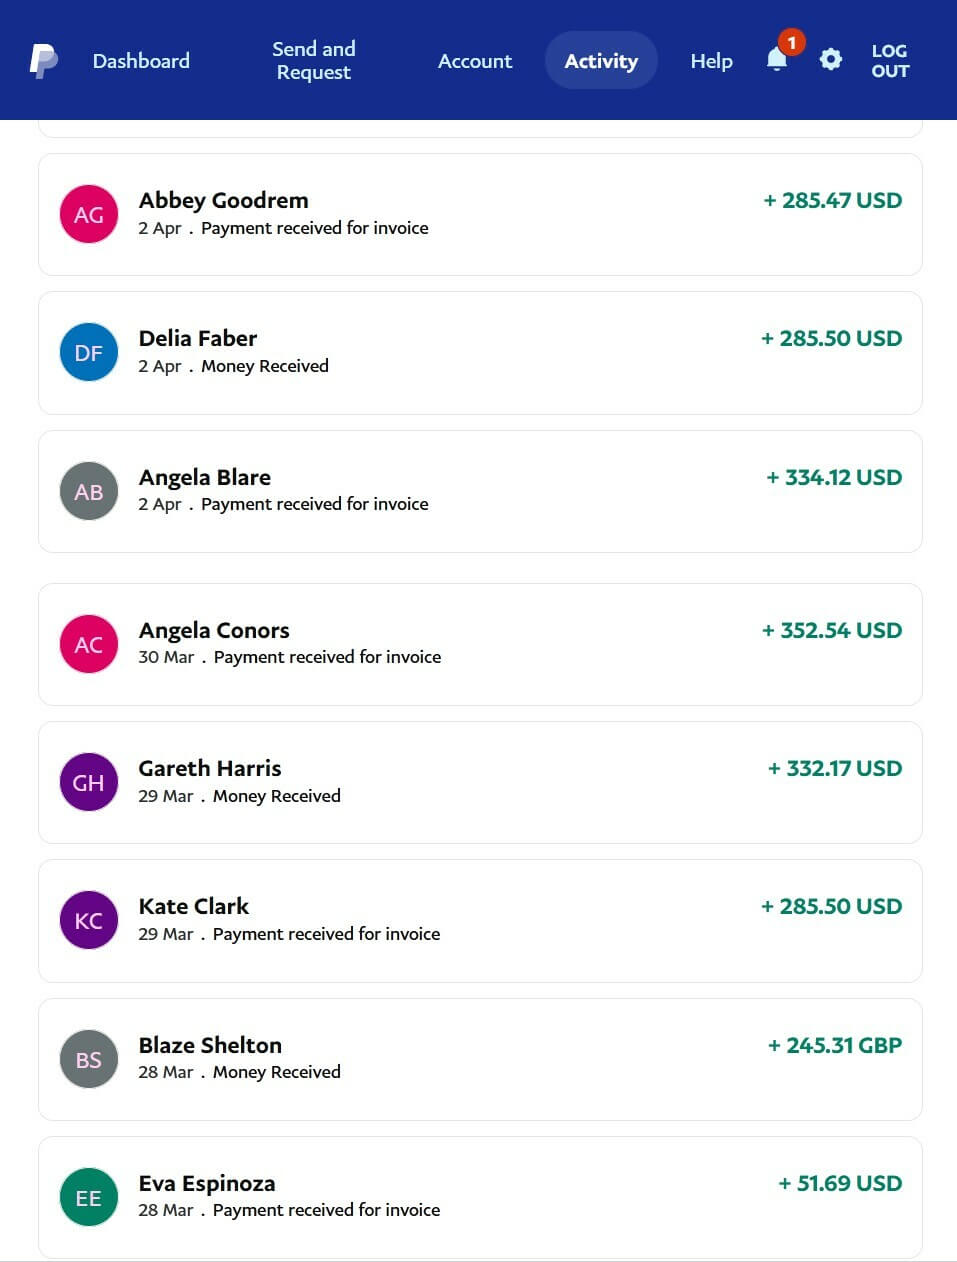Viewport: 957px width, 1262px height.
Task: Click Delia Faber's DF avatar
Action: [x=89, y=352]
